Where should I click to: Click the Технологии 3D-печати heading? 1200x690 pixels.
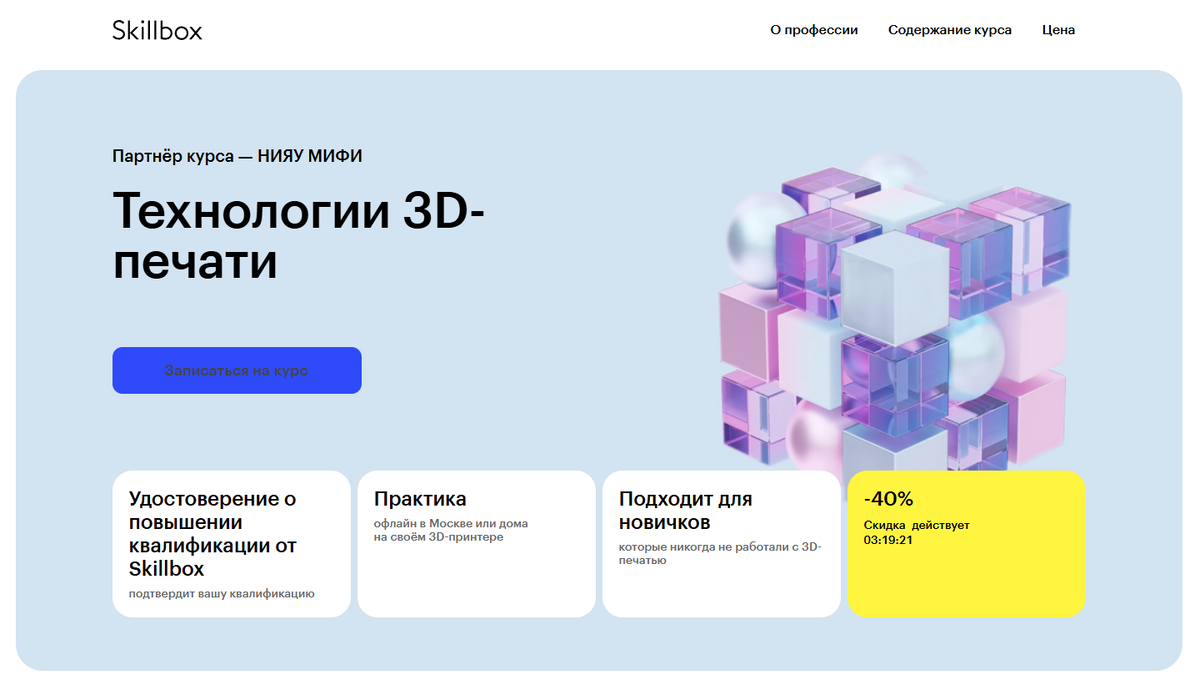tap(298, 236)
